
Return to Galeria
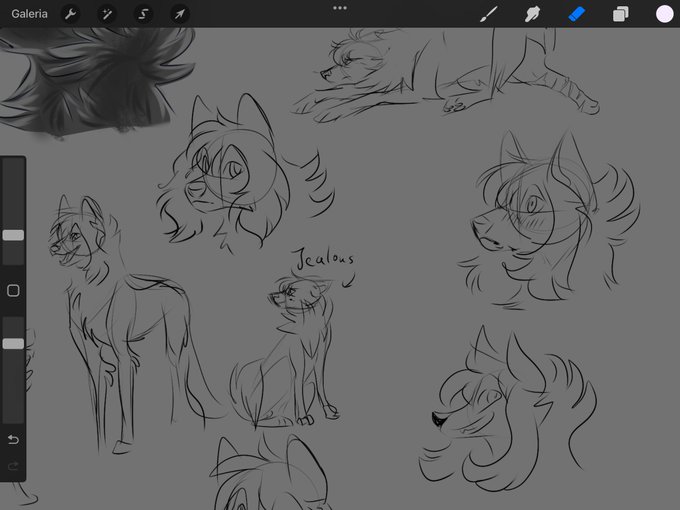coord(29,14)
